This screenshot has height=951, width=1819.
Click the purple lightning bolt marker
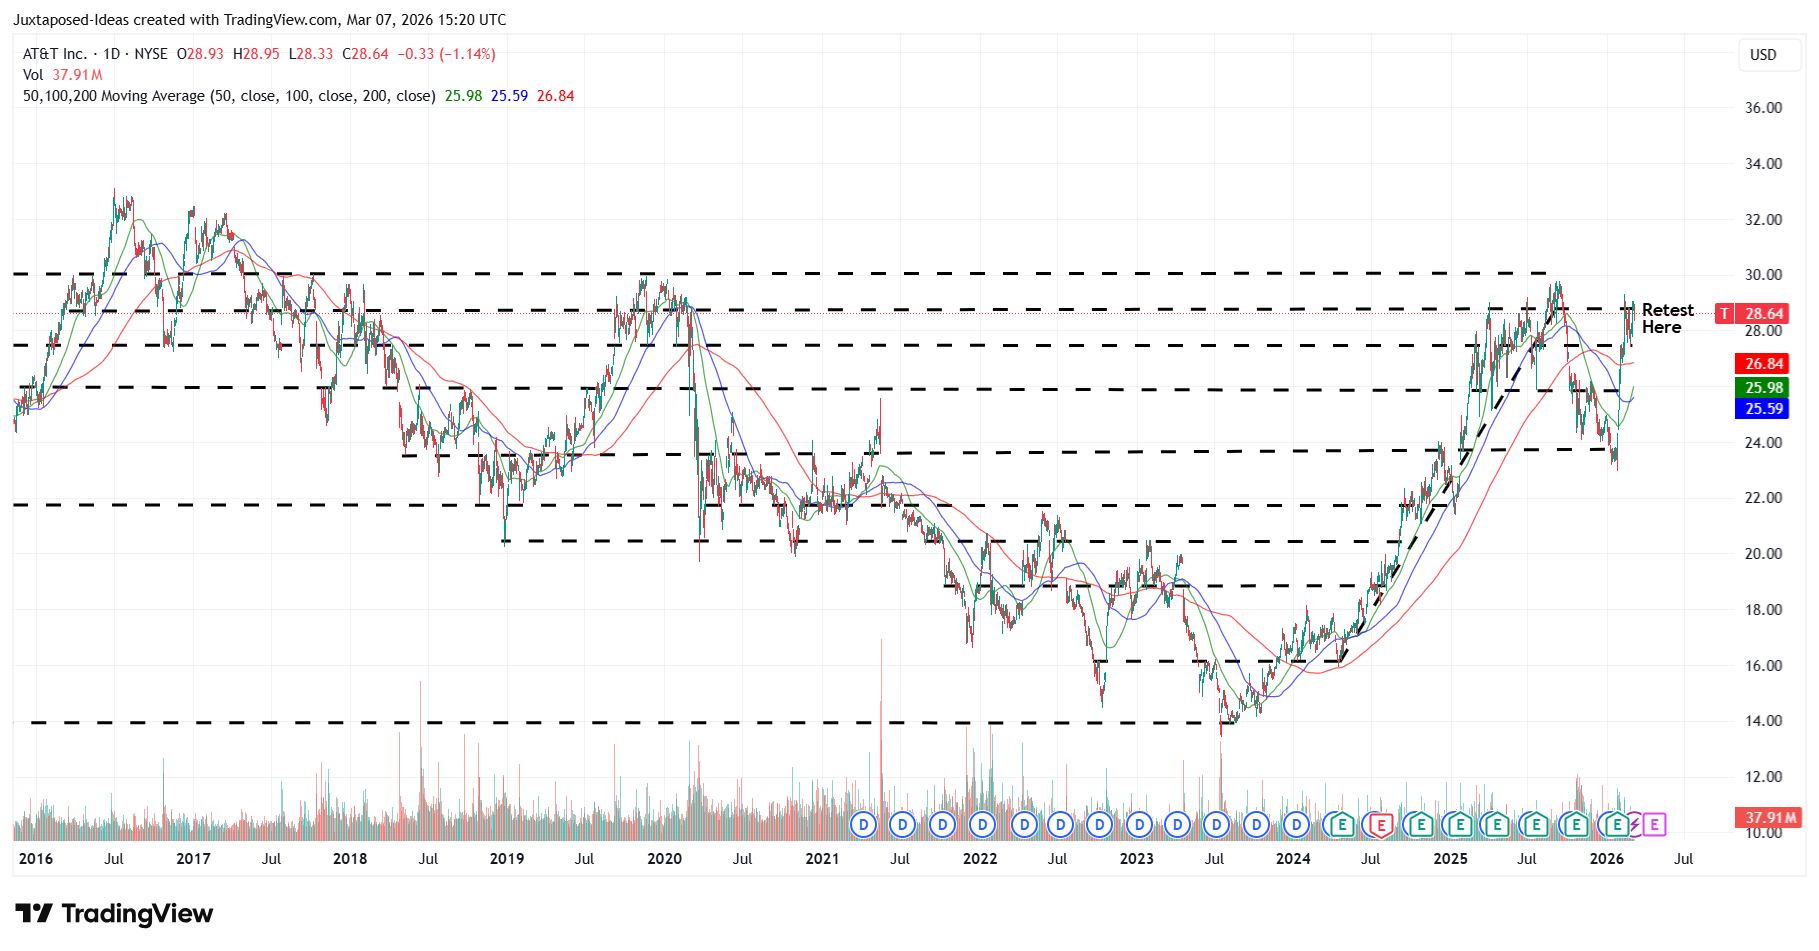pyautogui.click(x=1635, y=825)
